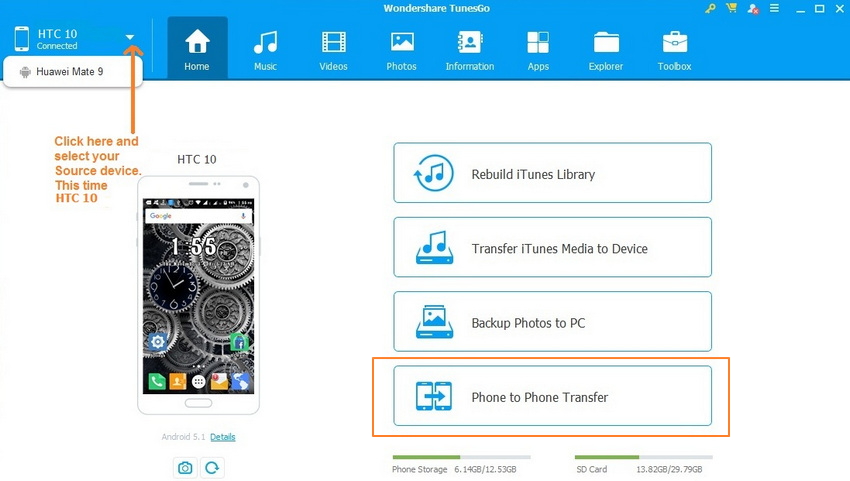Start Phone to Phone Transfer
Viewport: 850px width, 481px height.
tap(552, 397)
